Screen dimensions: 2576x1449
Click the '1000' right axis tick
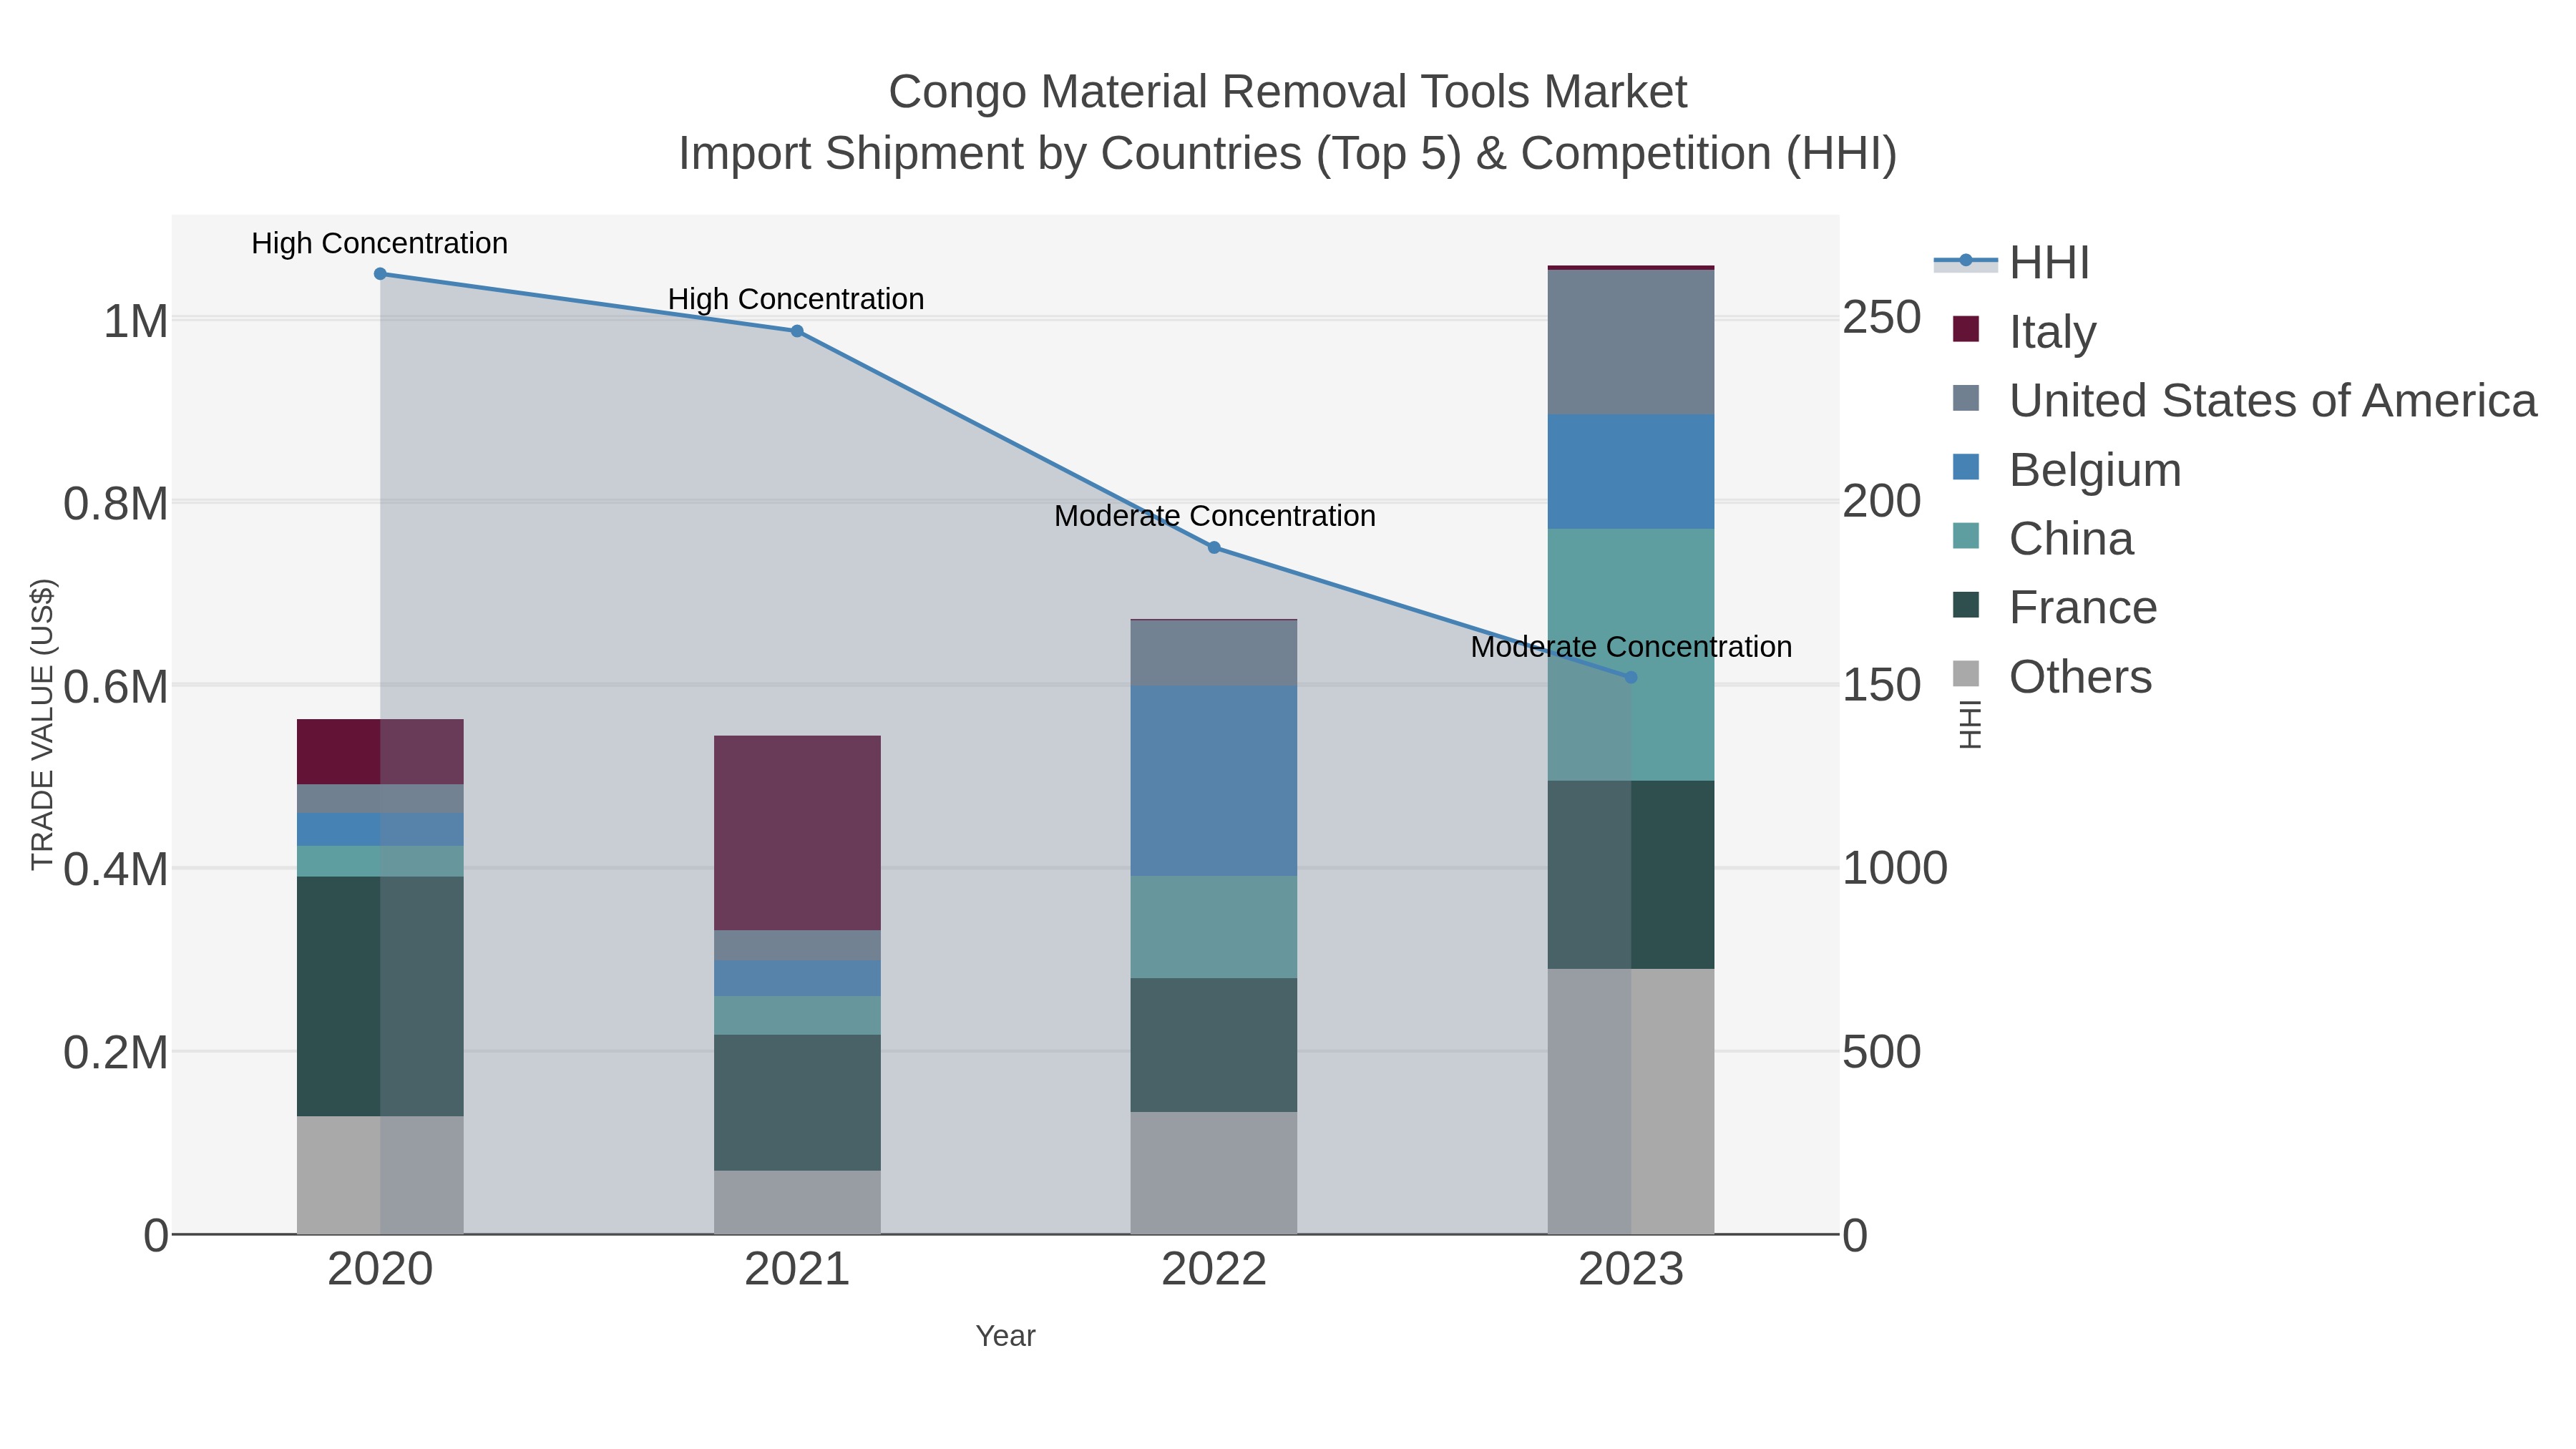click(1895, 868)
